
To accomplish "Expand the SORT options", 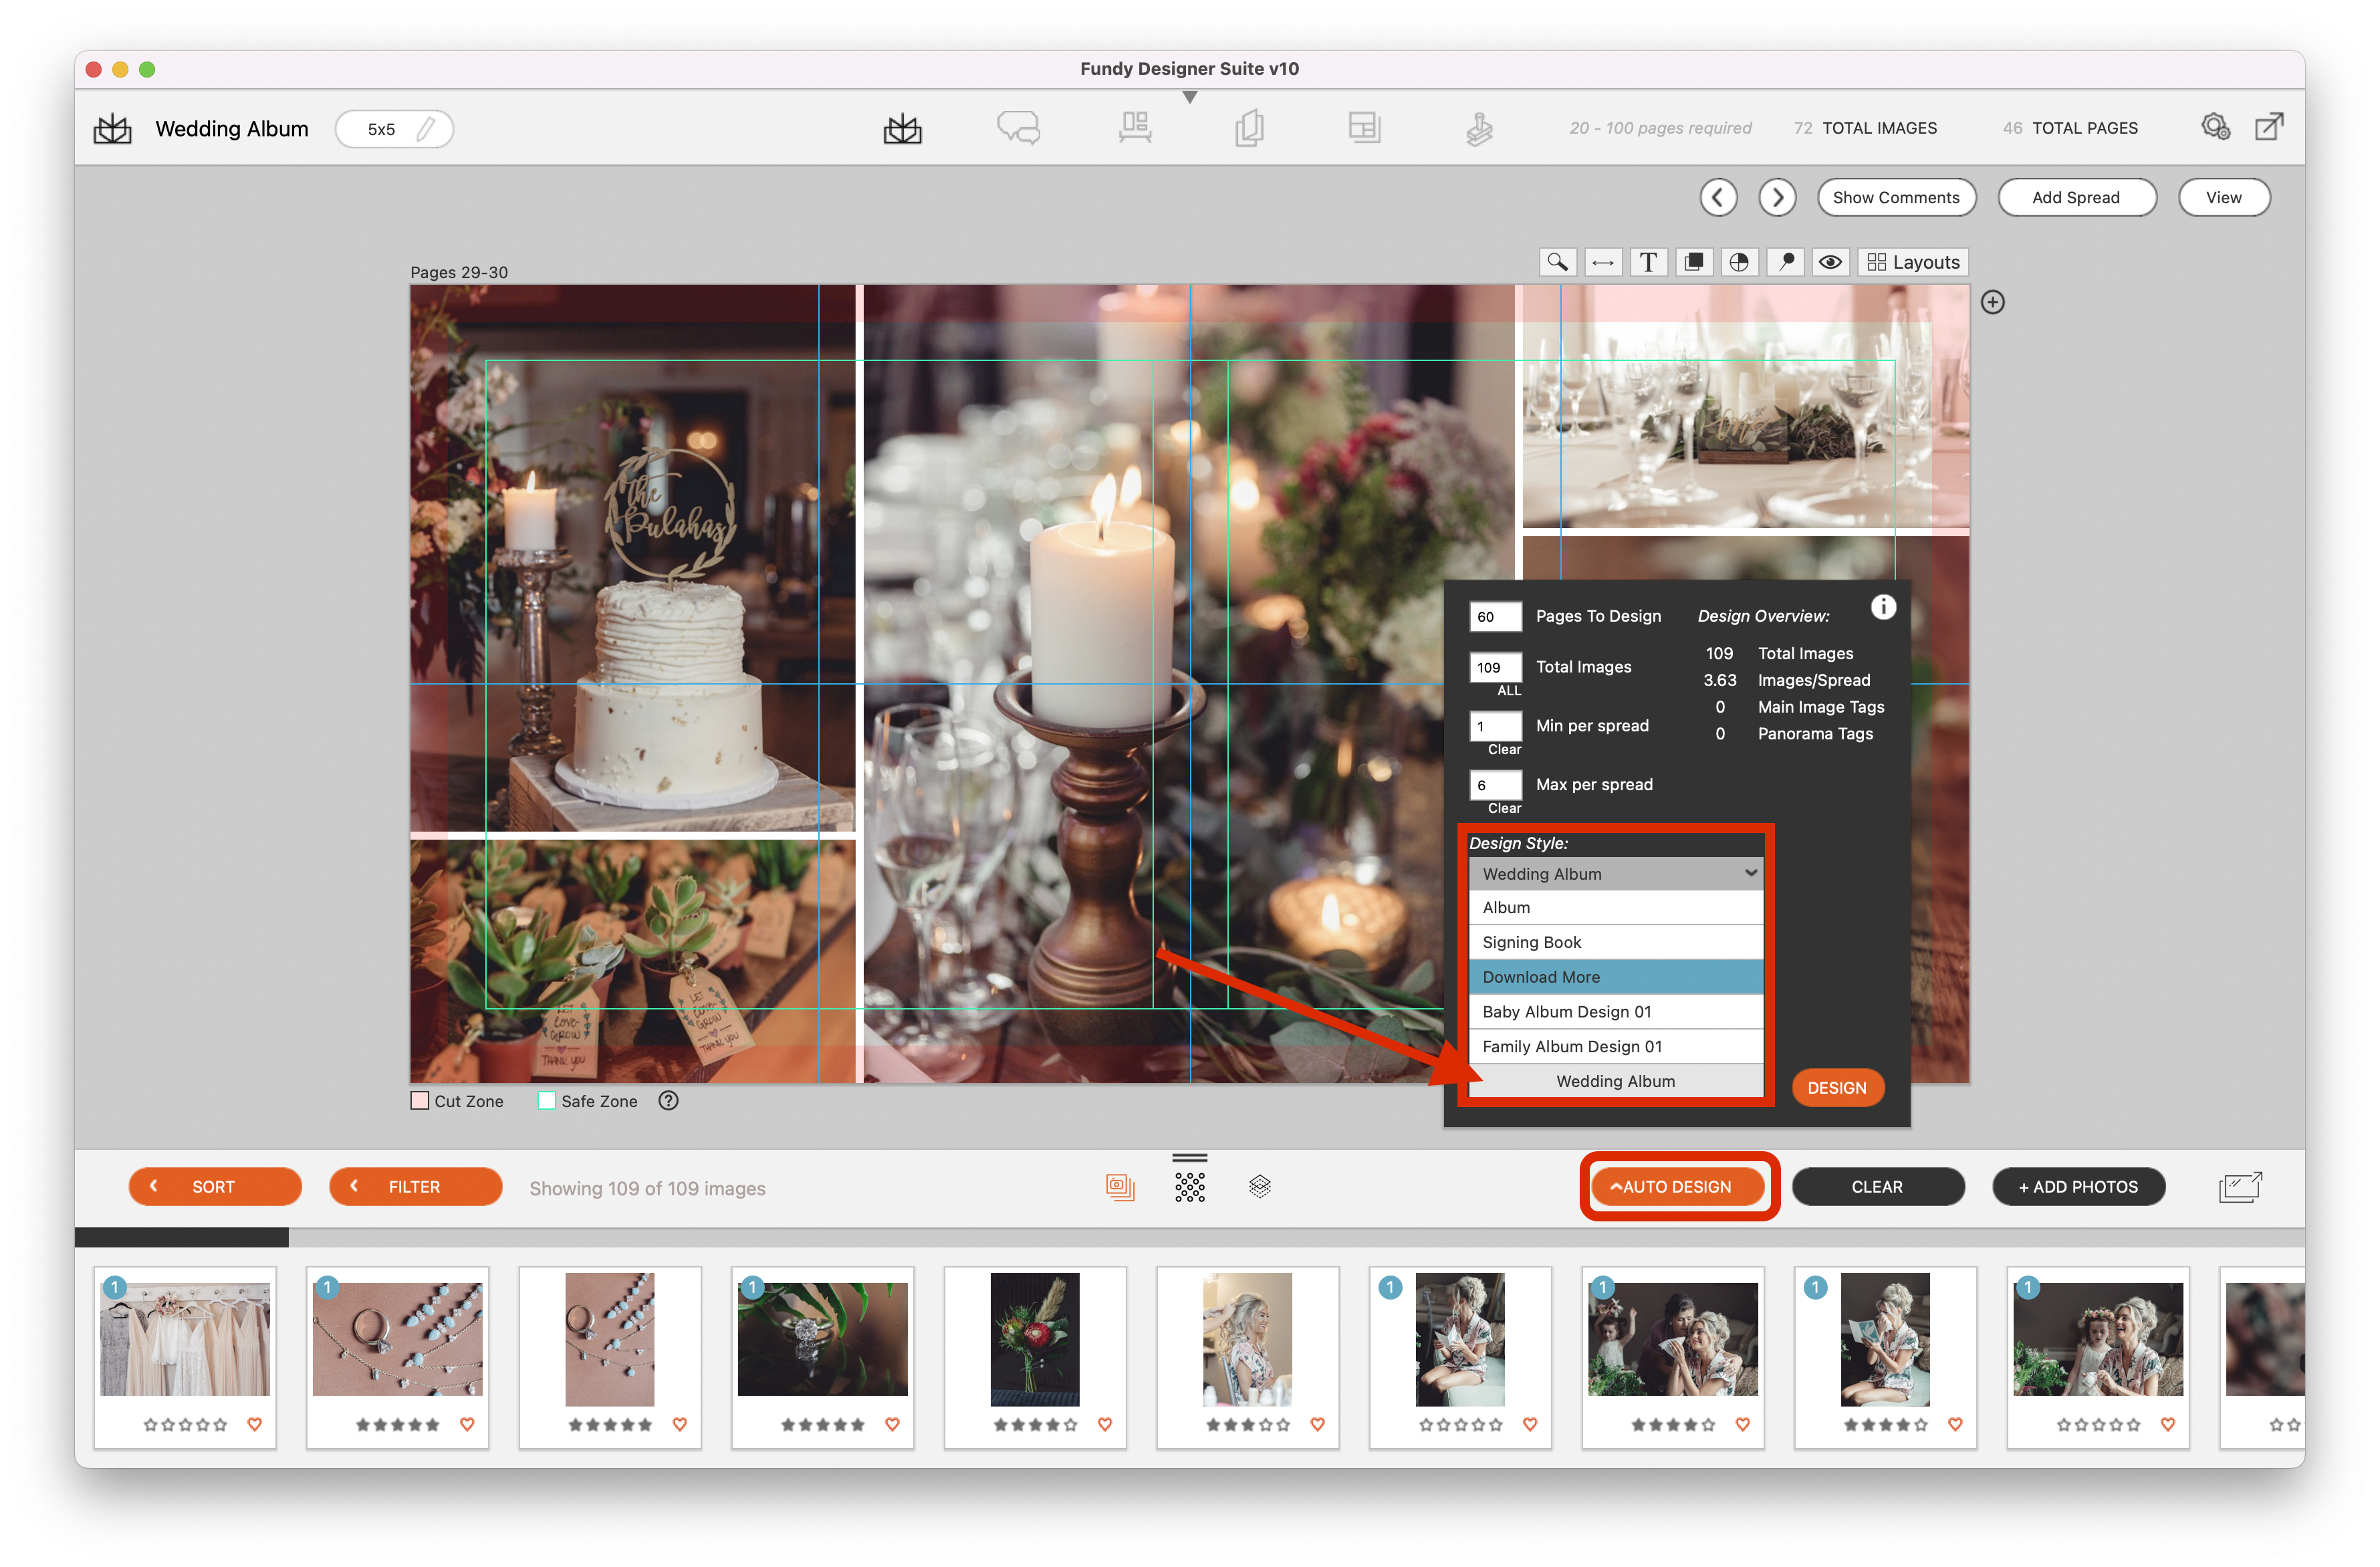I will tap(214, 1186).
